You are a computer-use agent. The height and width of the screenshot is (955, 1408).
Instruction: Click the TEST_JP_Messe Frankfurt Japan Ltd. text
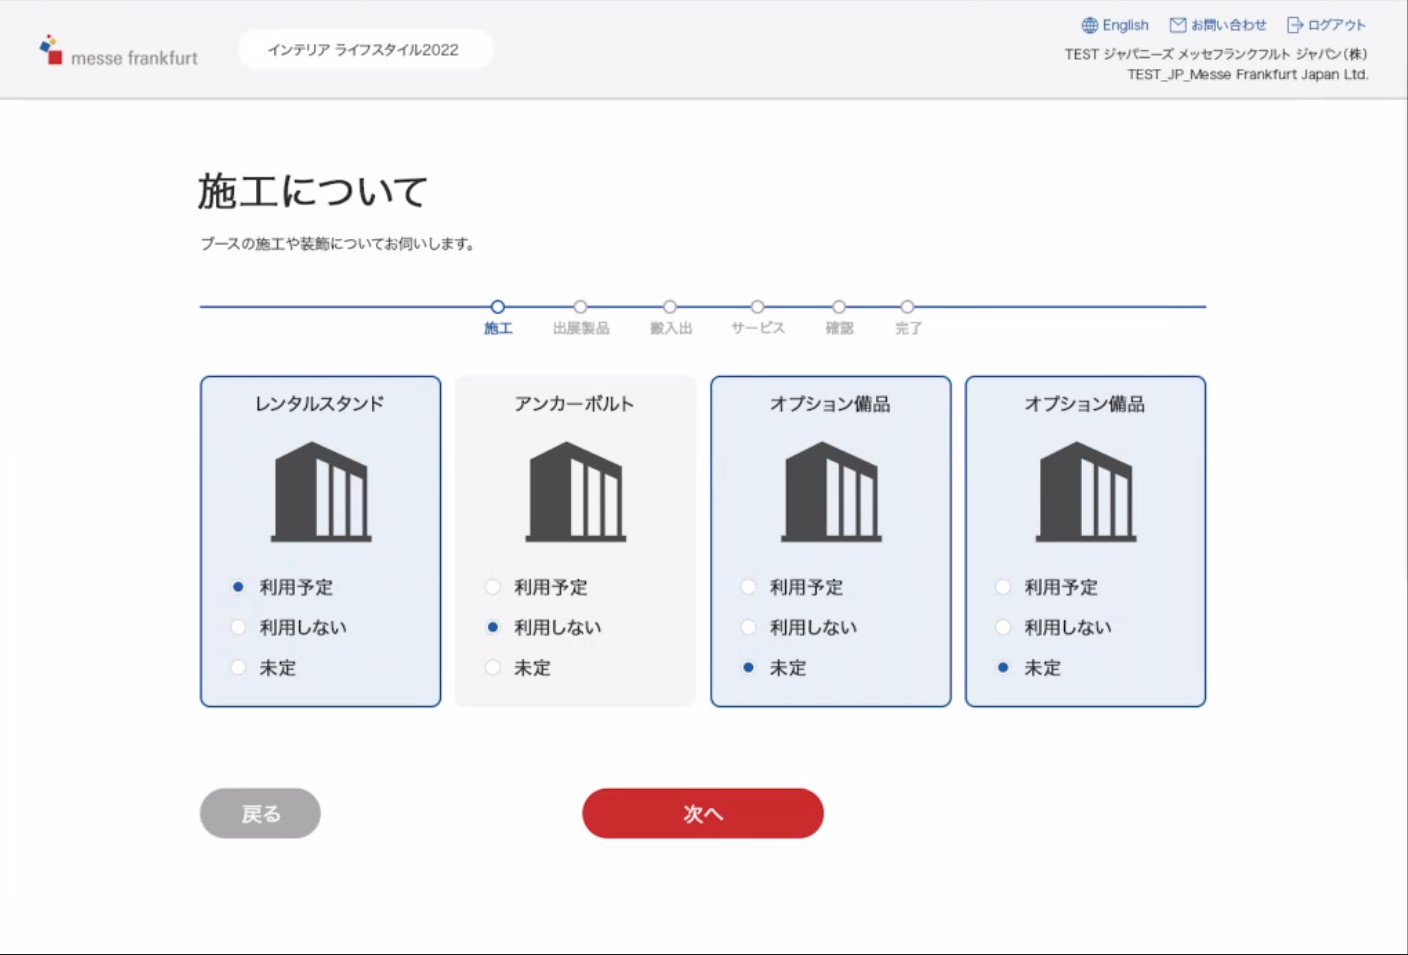pos(1248,74)
